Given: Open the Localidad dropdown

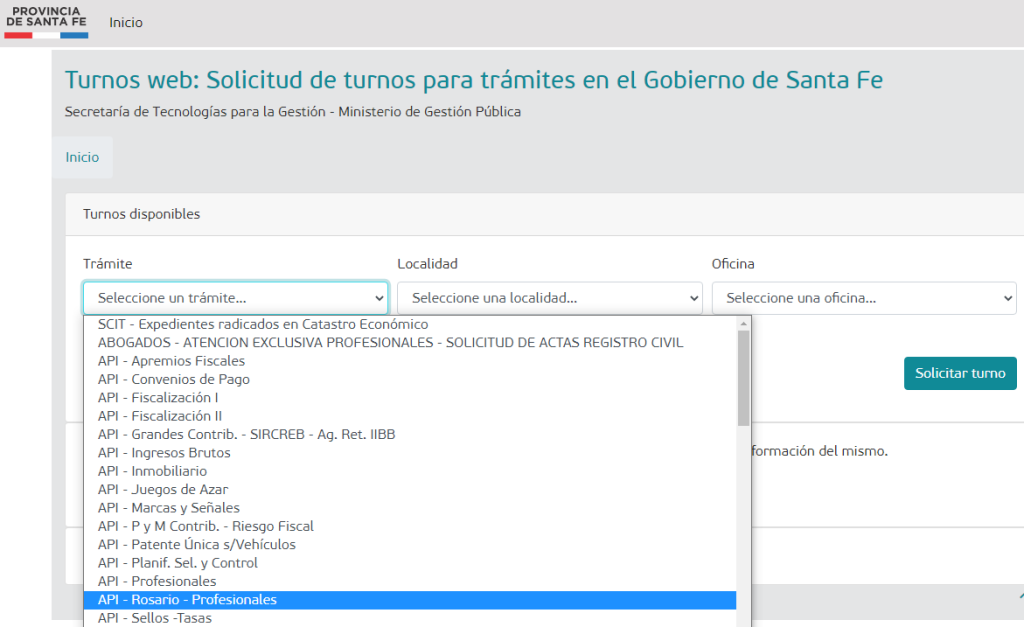Looking at the screenshot, I should 549,298.
